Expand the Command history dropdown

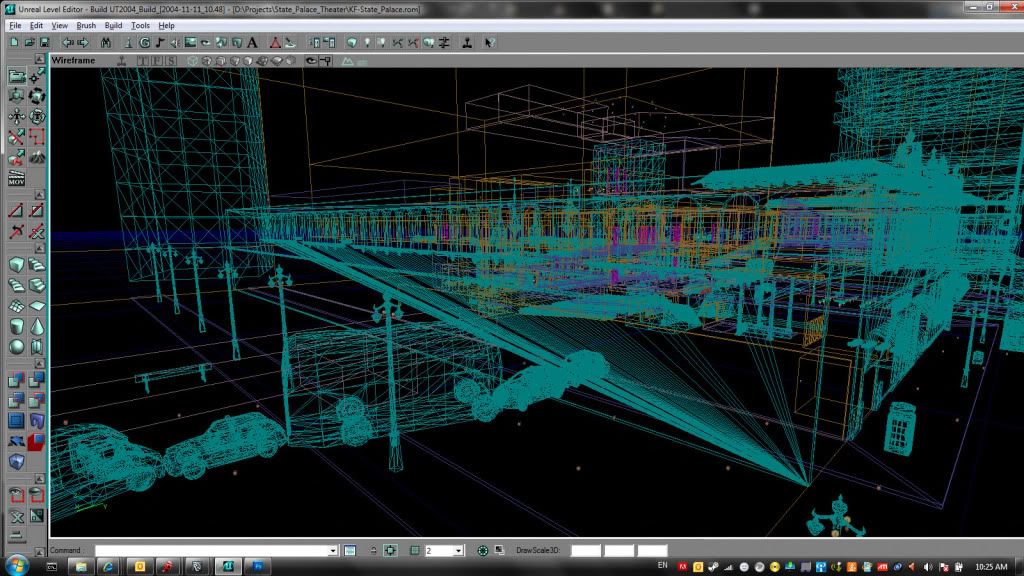(333, 551)
